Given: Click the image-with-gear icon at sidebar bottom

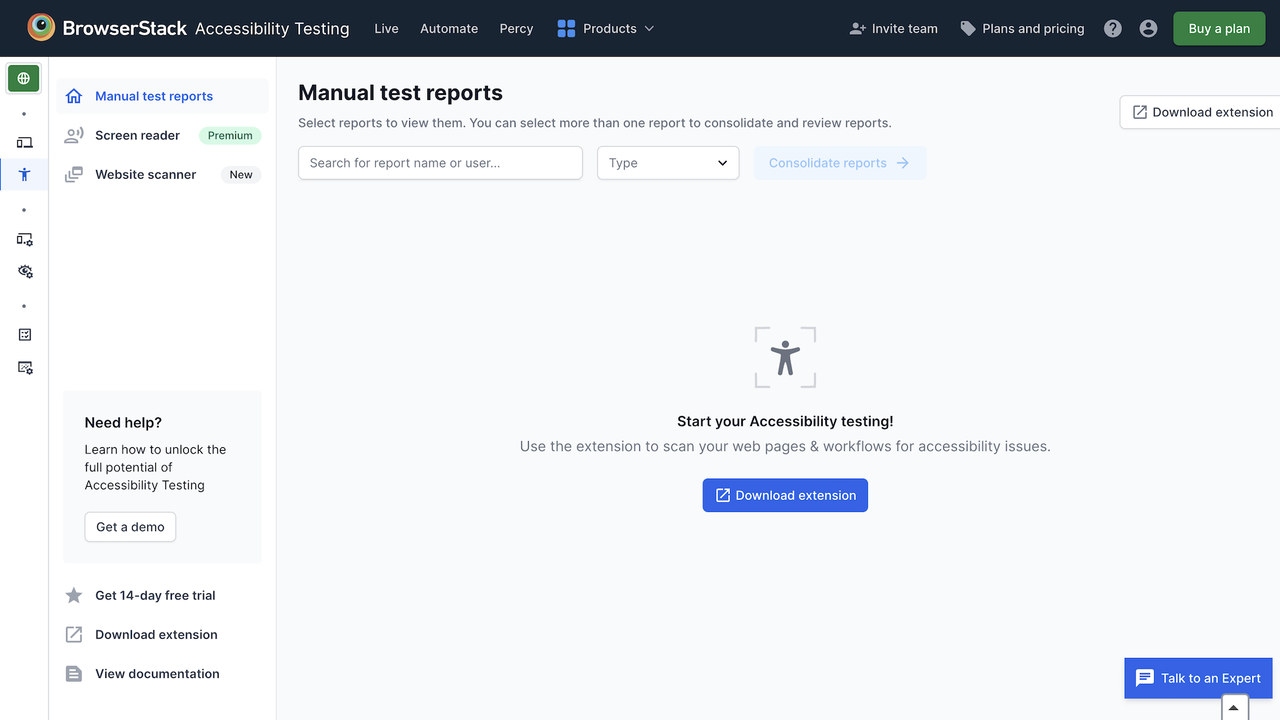Looking at the screenshot, I should (24, 367).
